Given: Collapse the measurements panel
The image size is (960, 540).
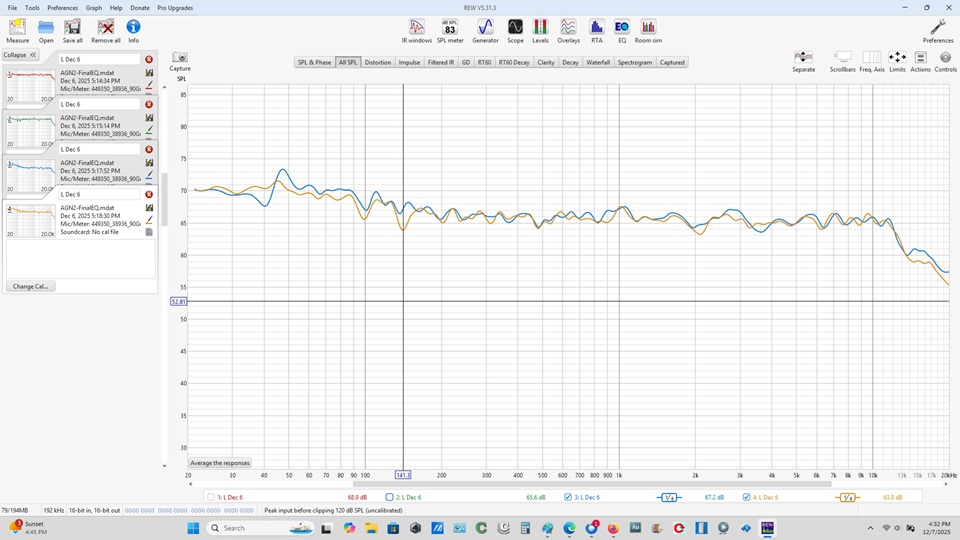Looking at the screenshot, I should pyautogui.click(x=20, y=55).
